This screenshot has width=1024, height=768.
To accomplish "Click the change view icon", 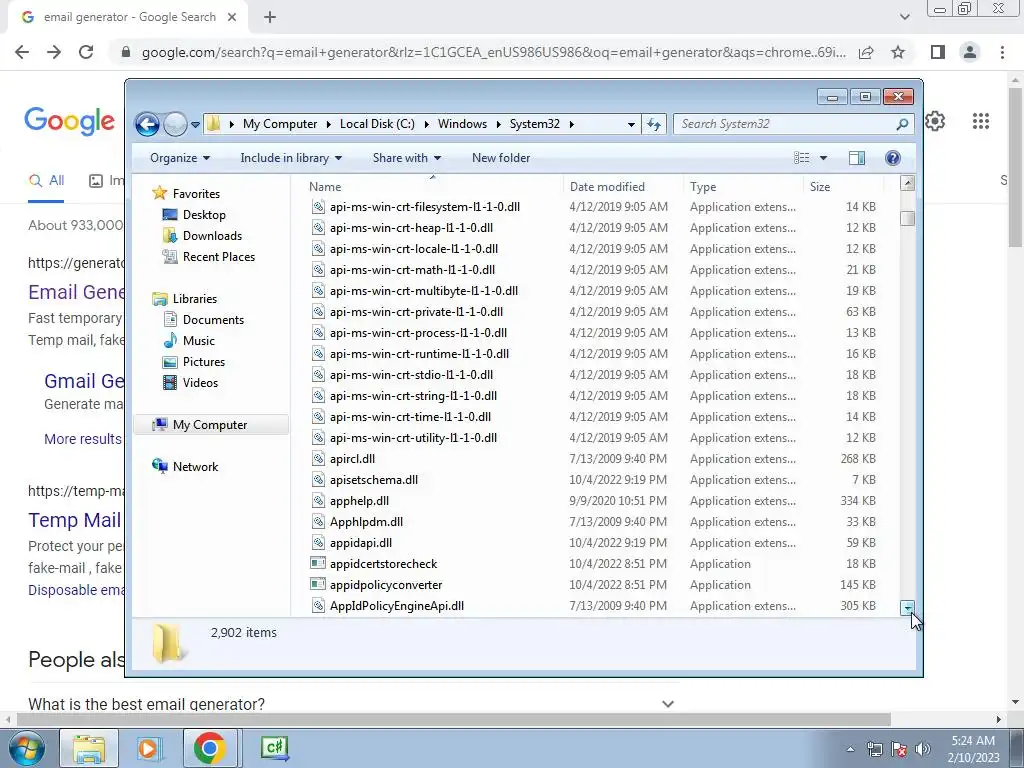I will pyautogui.click(x=801, y=158).
